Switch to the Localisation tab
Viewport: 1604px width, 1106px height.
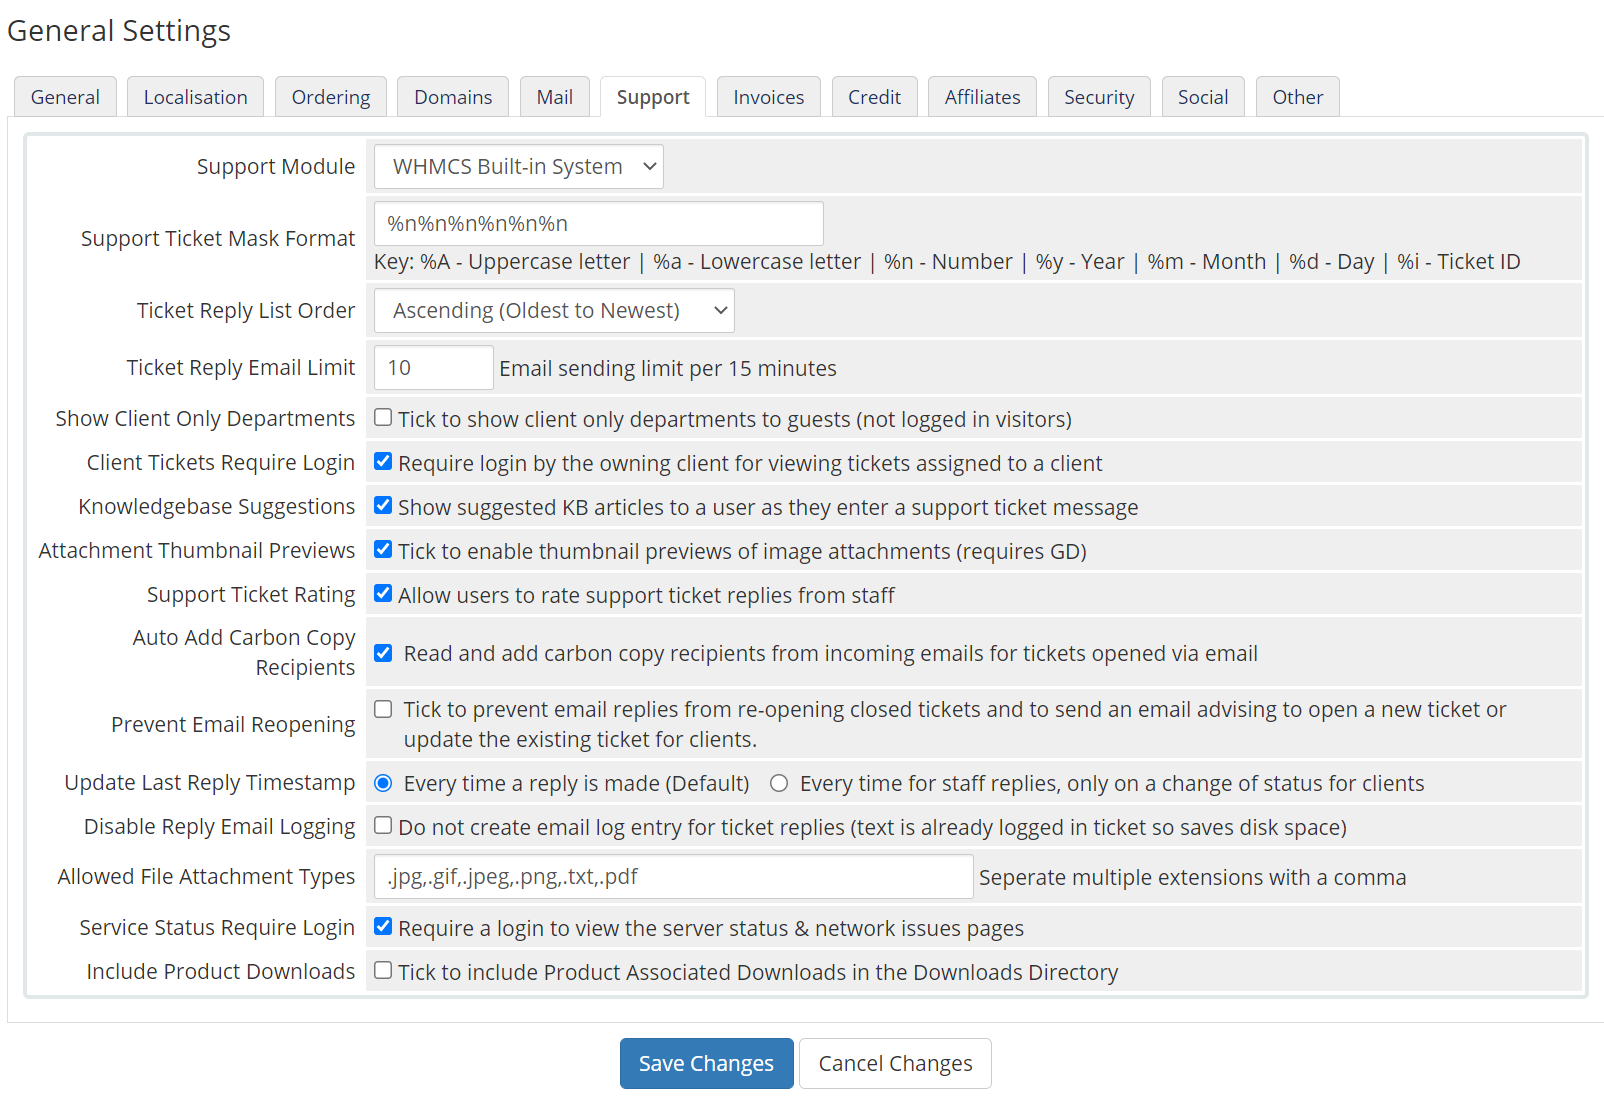pyautogui.click(x=195, y=97)
